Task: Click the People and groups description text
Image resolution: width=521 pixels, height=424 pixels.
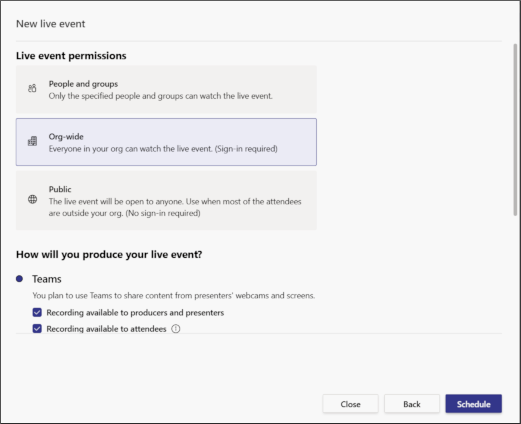Action: click(x=160, y=96)
